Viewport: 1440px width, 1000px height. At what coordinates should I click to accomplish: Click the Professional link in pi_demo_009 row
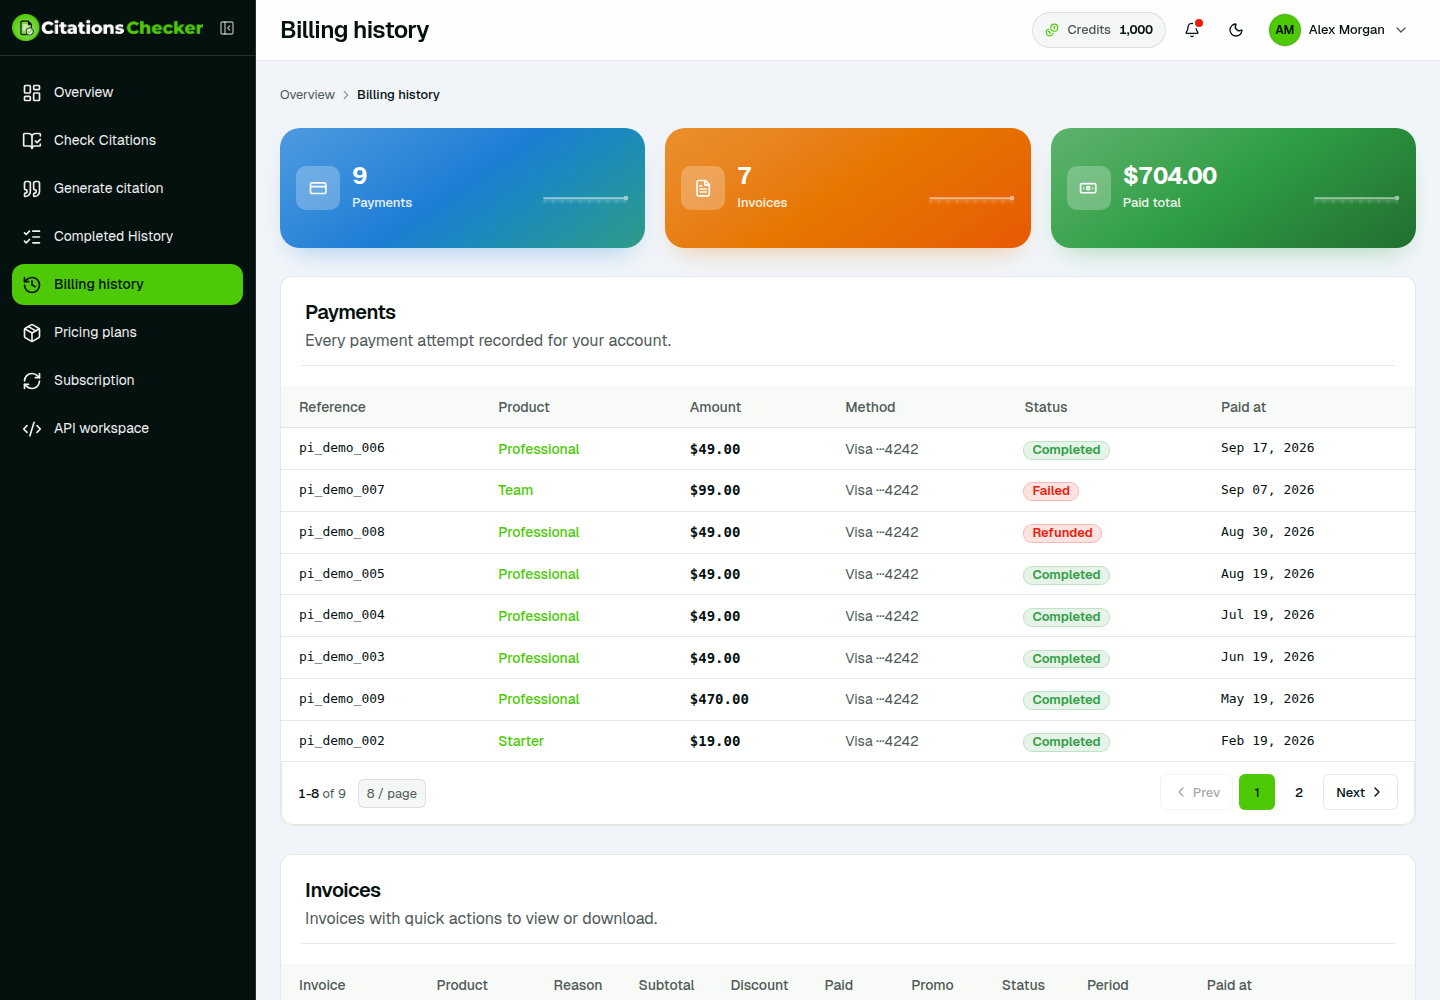539,699
